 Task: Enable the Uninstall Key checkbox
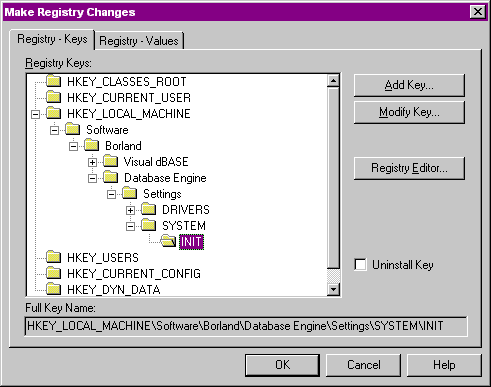click(x=360, y=265)
